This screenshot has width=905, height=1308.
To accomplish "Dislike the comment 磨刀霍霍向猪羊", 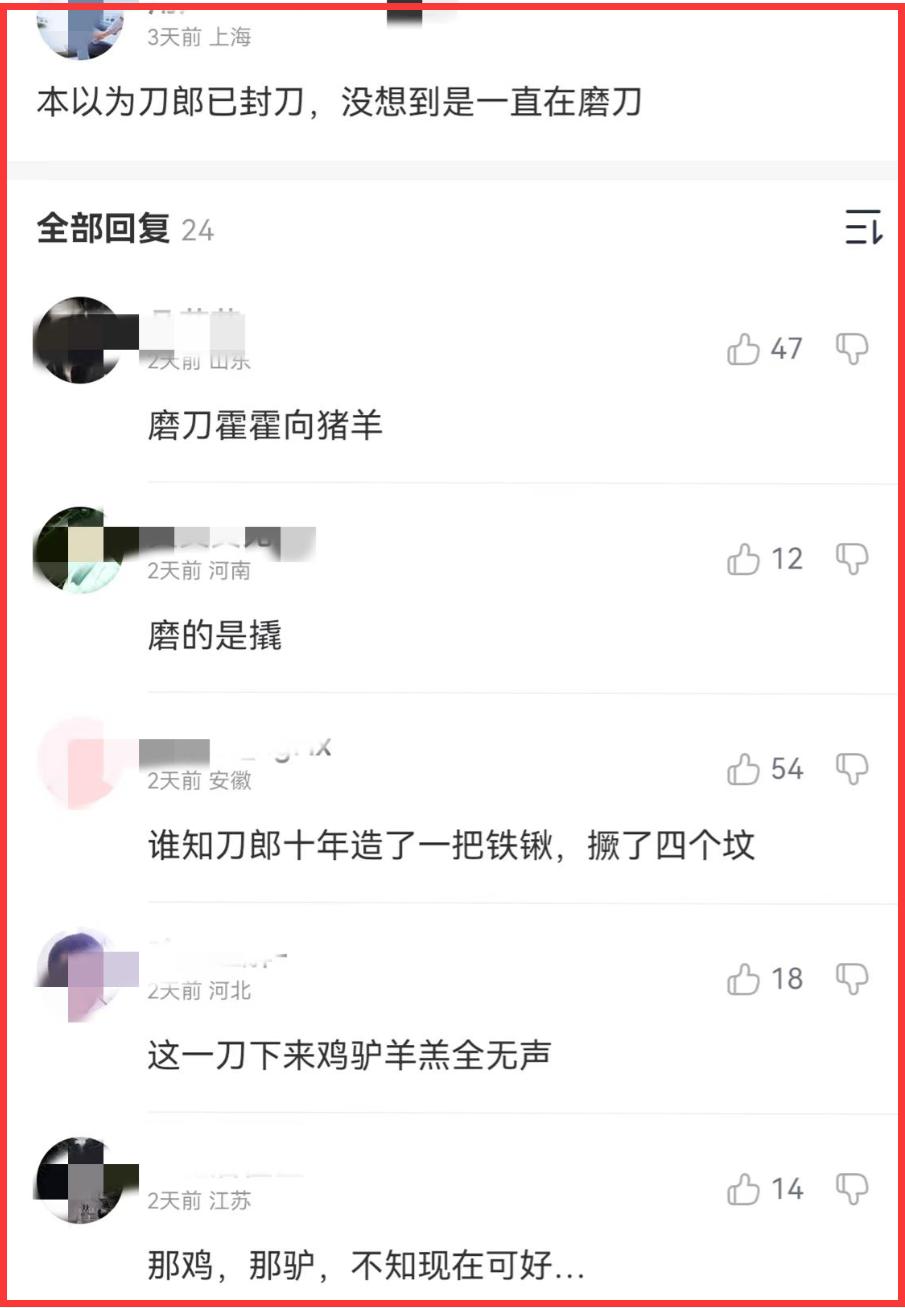I will 851,349.
